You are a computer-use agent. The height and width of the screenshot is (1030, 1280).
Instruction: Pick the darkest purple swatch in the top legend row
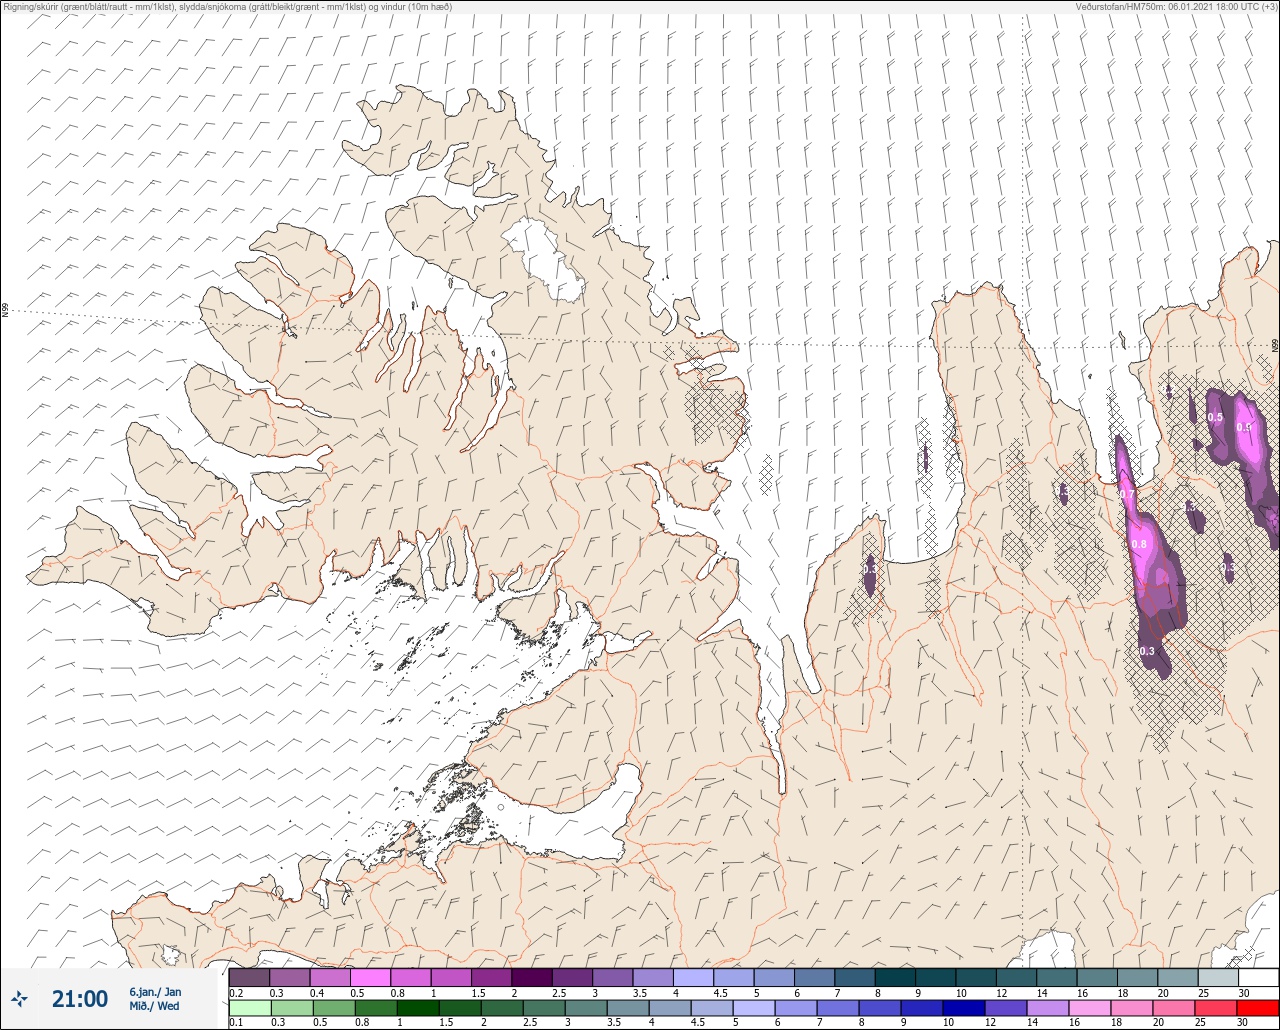tap(531, 977)
